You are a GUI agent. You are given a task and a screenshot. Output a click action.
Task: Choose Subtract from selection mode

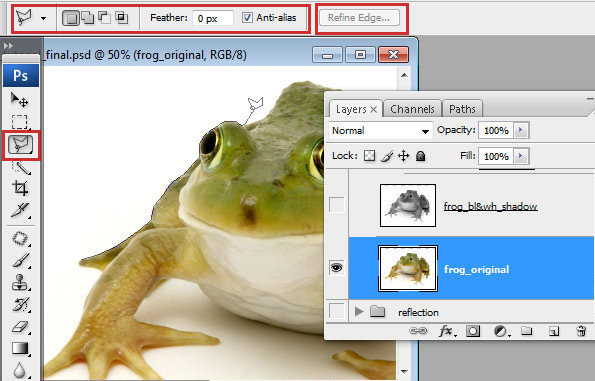point(104,17)
